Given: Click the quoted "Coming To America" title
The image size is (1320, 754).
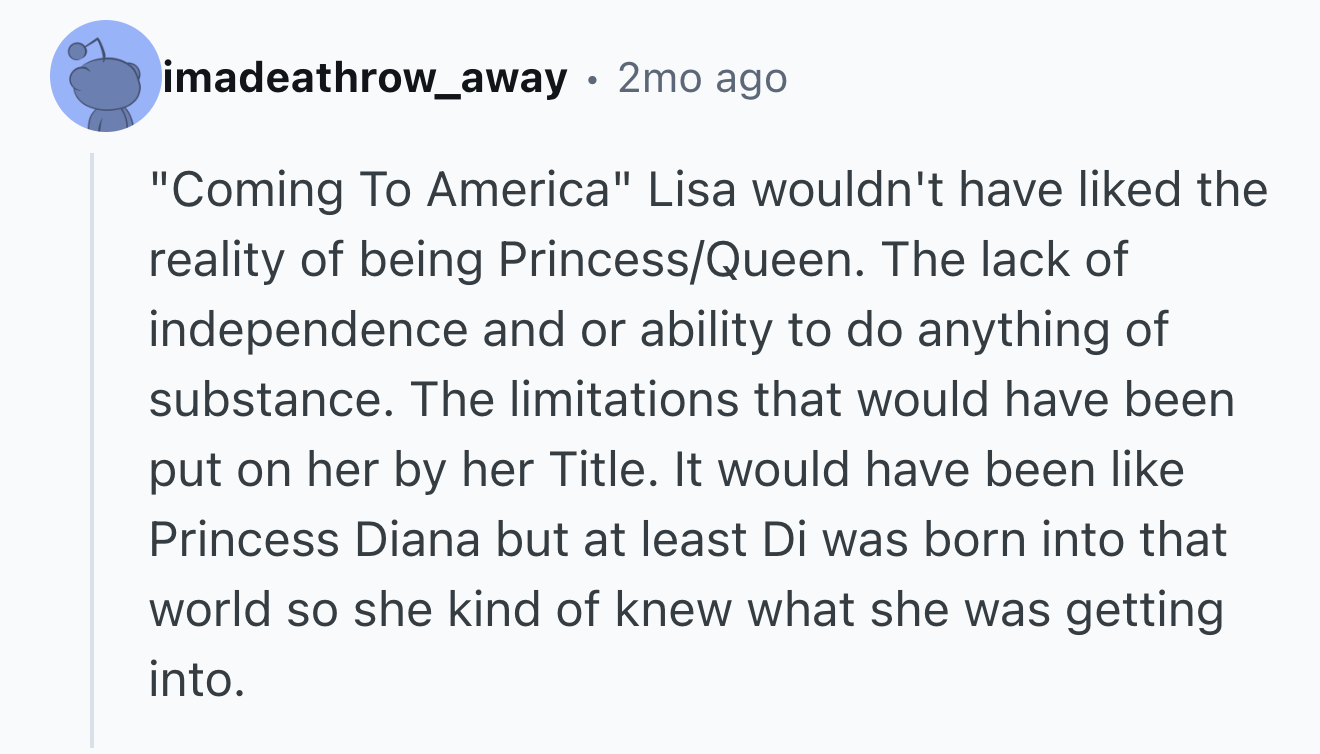Looking at the screenshot, I should [x=393, y=190].
